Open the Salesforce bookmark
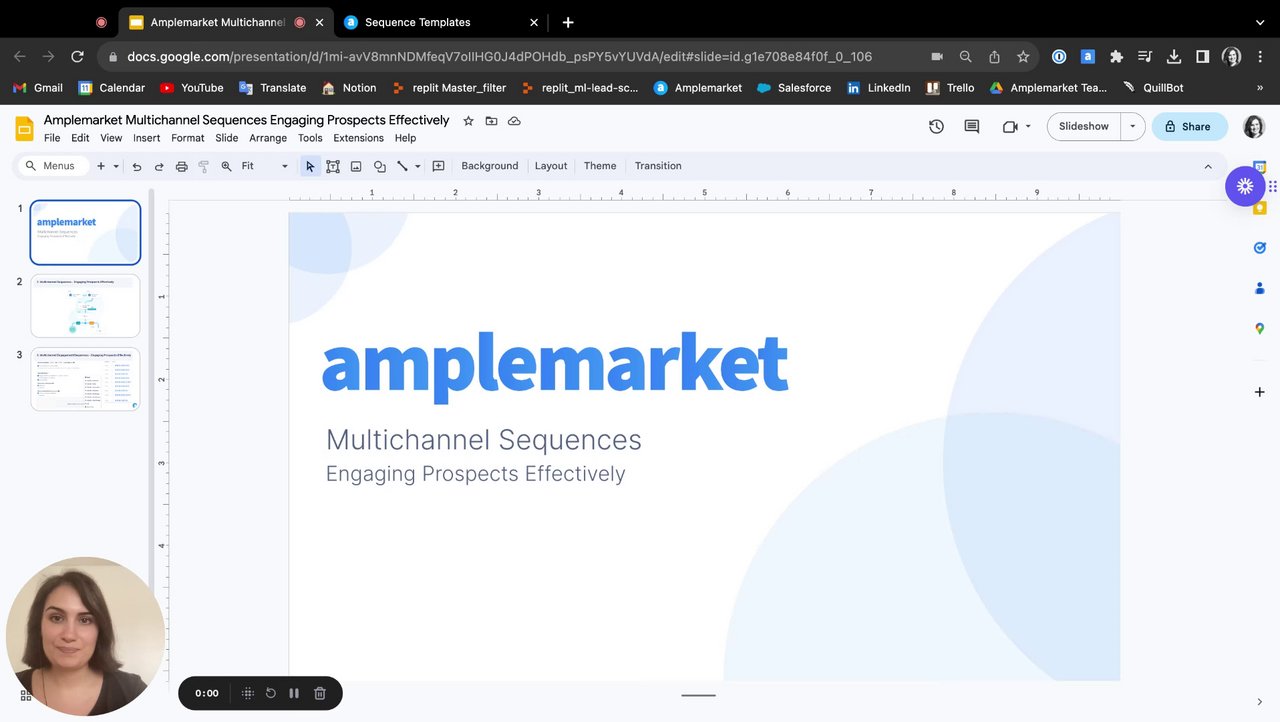The height and width of the screenshot is (722, 1280). 794,88
